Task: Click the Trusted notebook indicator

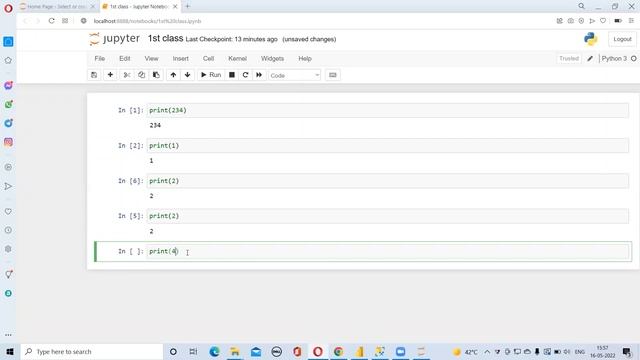Action: click(x=569, y=59)
